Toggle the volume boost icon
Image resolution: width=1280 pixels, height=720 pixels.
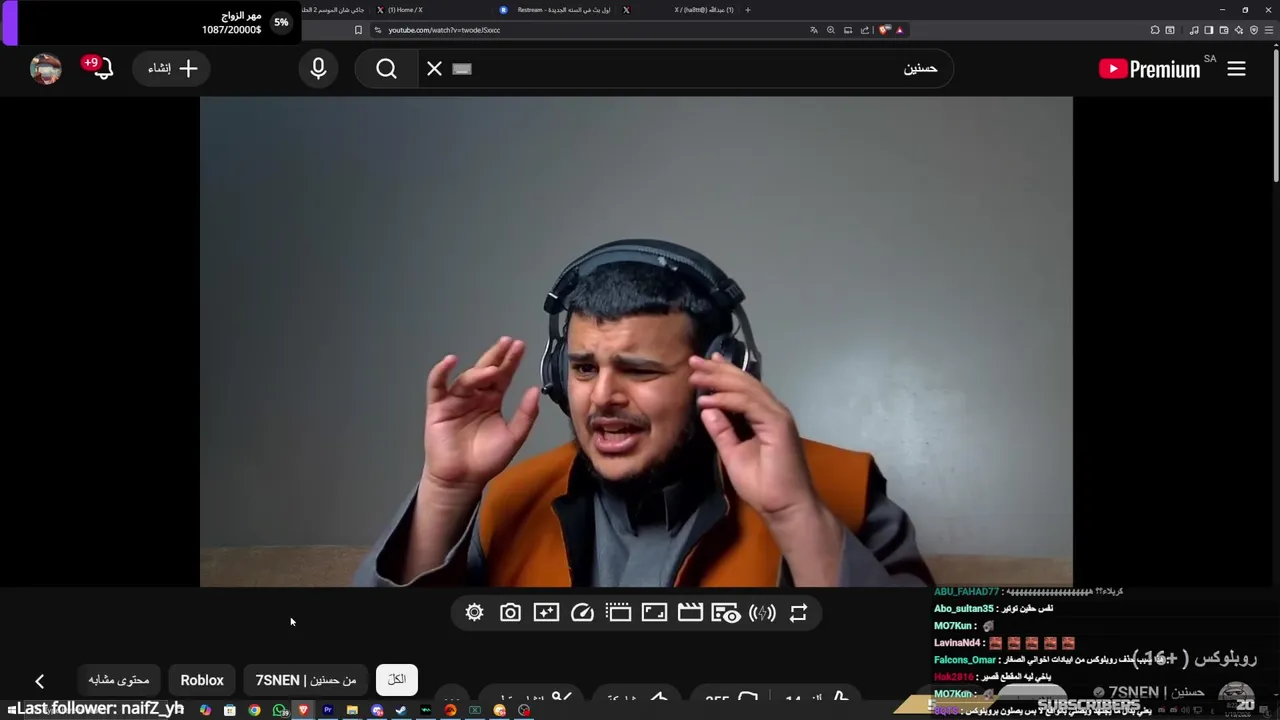tap(762, 613)
